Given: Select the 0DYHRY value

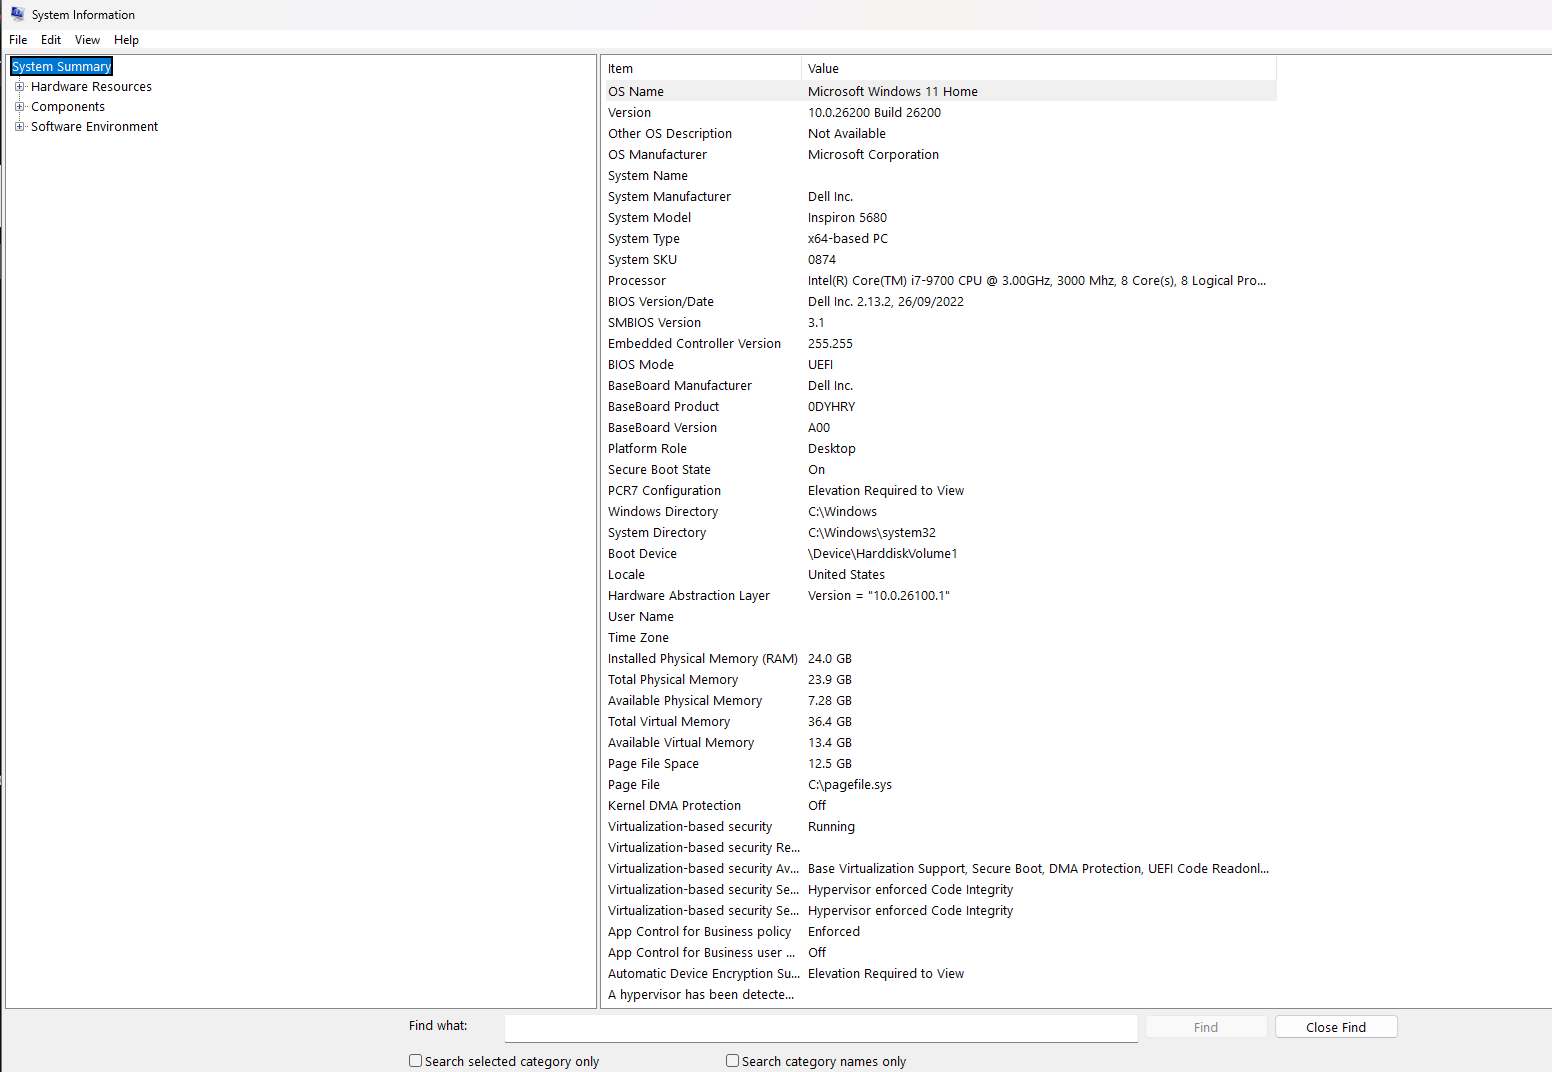Looking at the screenshot, I should point(831,407).
